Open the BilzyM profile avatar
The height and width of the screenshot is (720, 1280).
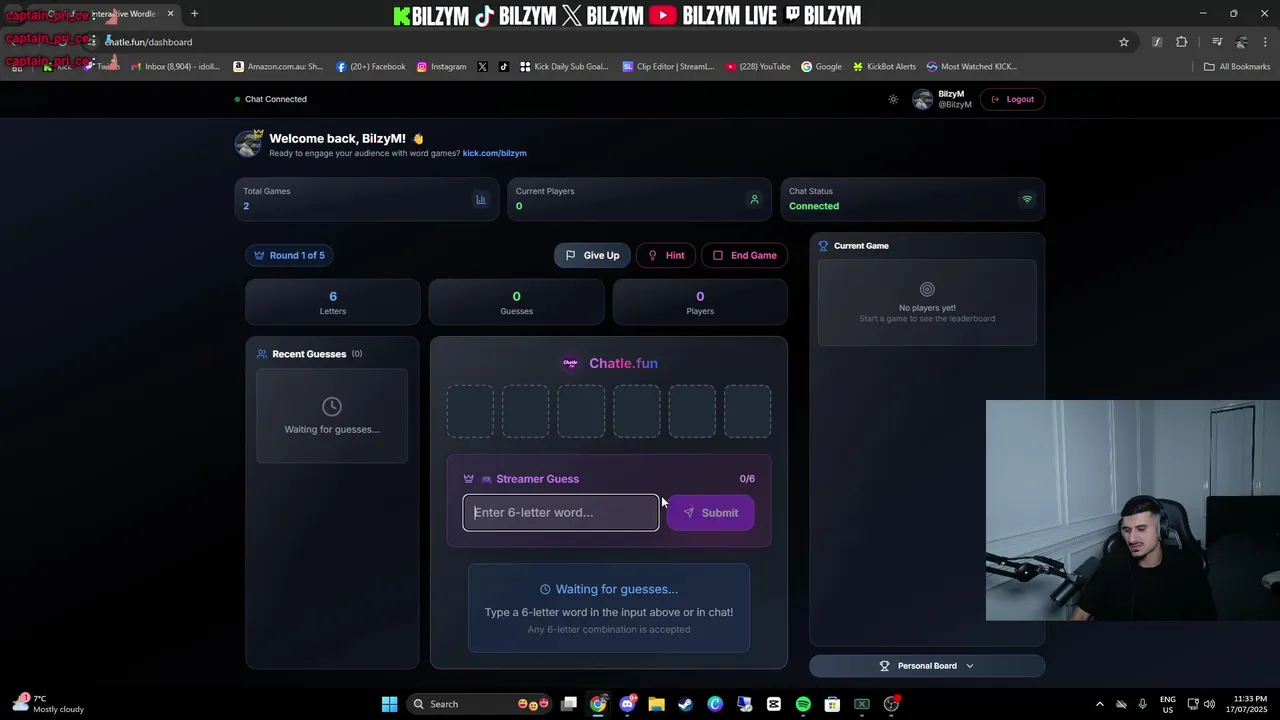[922, 99]
